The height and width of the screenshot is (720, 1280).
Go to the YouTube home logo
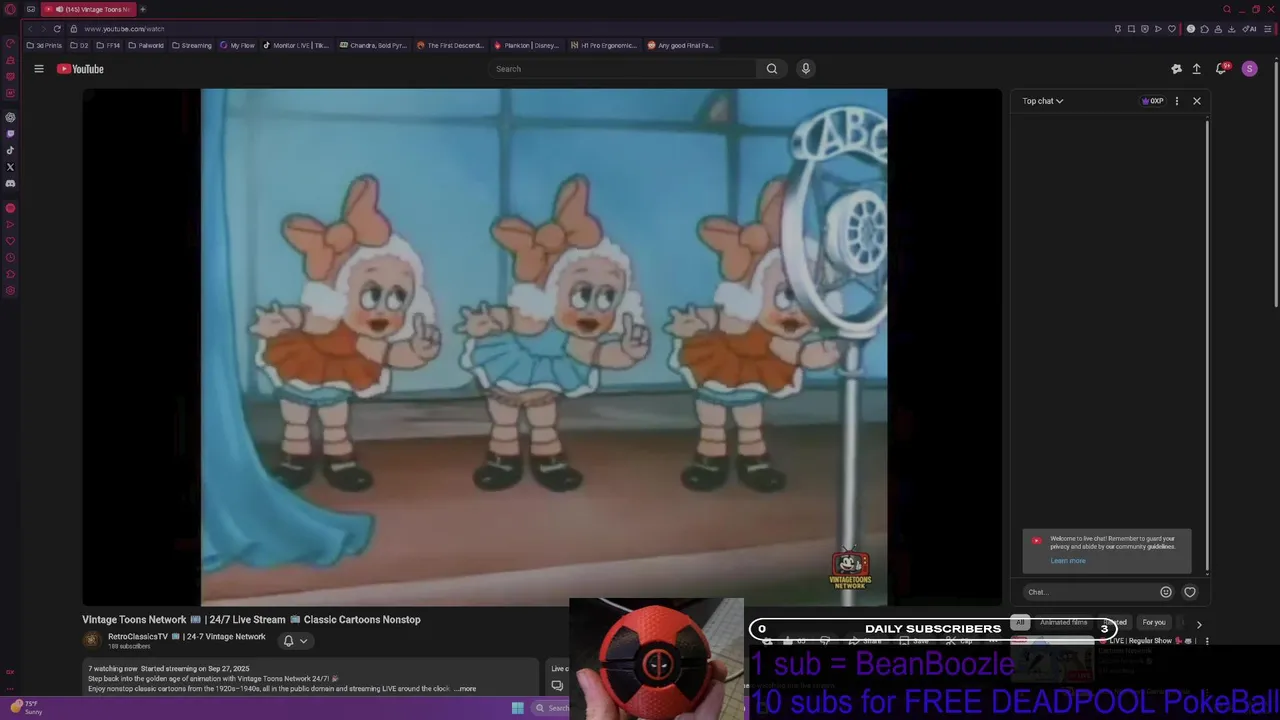80,69
